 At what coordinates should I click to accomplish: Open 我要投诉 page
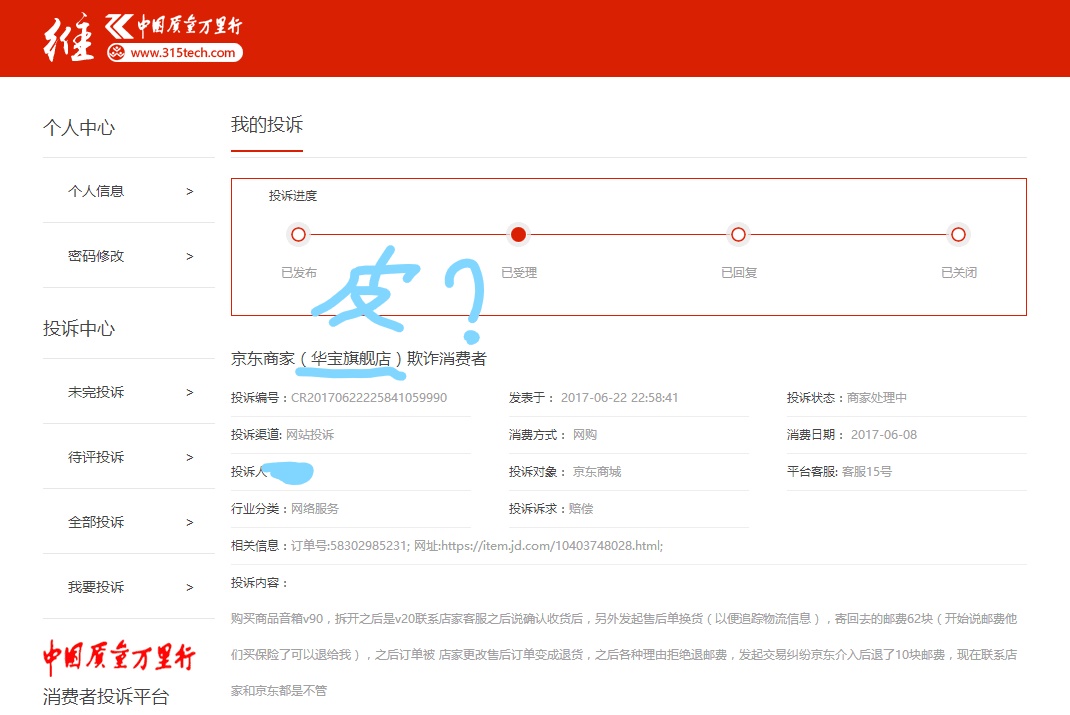pos(96,587)
